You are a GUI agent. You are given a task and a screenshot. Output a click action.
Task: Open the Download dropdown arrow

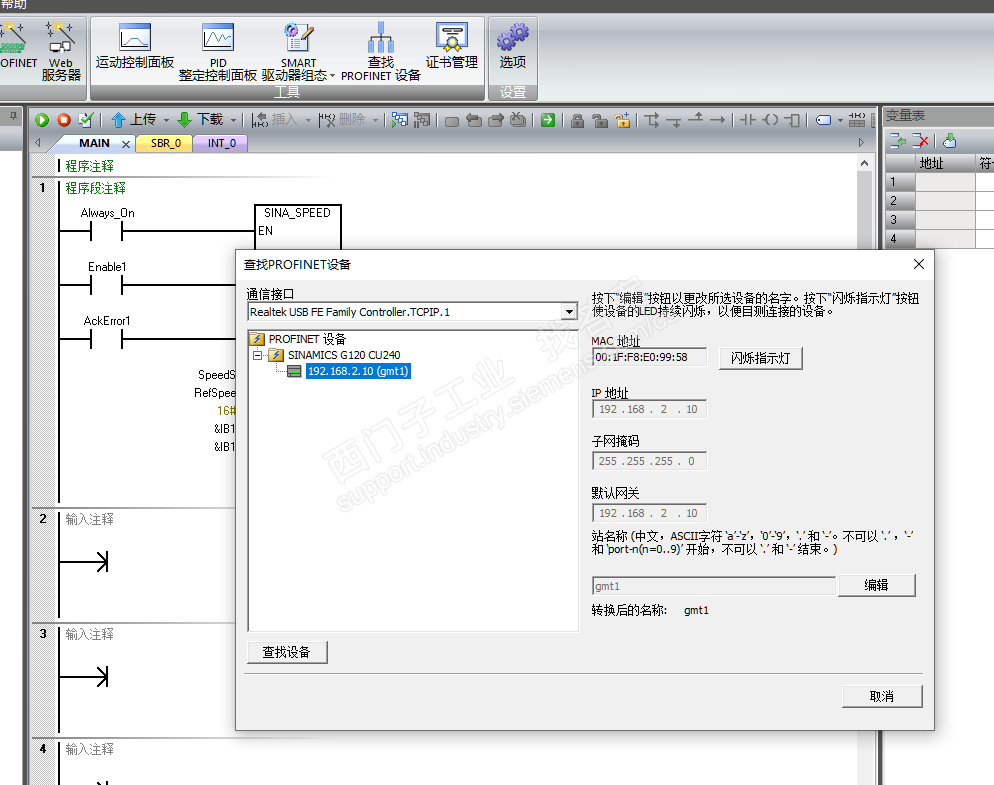click(x=233, y=120)
